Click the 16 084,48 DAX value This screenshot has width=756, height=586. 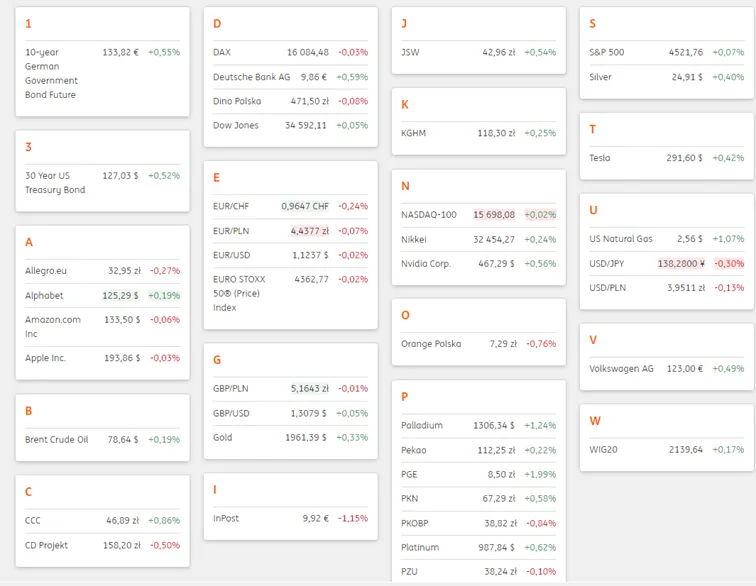coord(308,52)
